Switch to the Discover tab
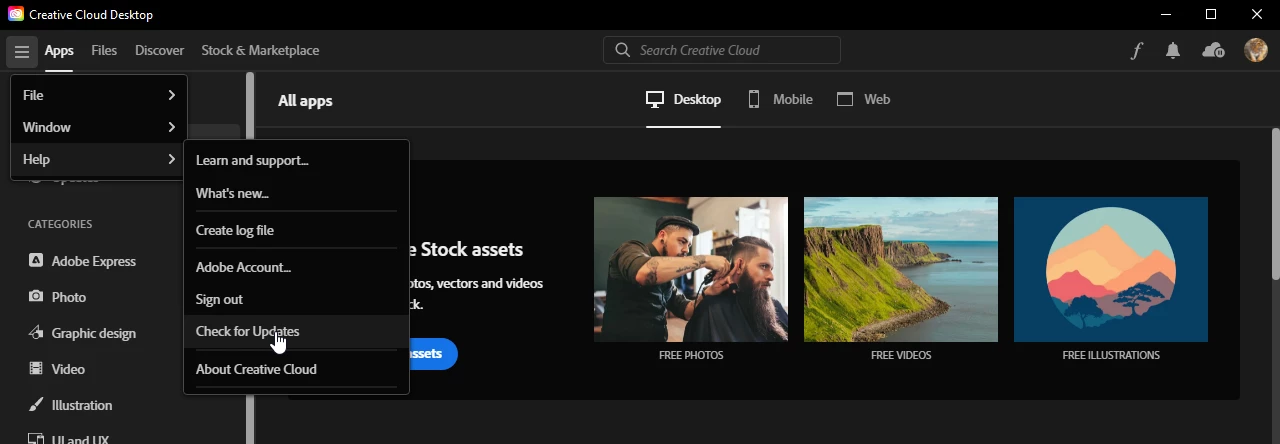The height and width of the screenshot is (444, 1280). (159, 50)
